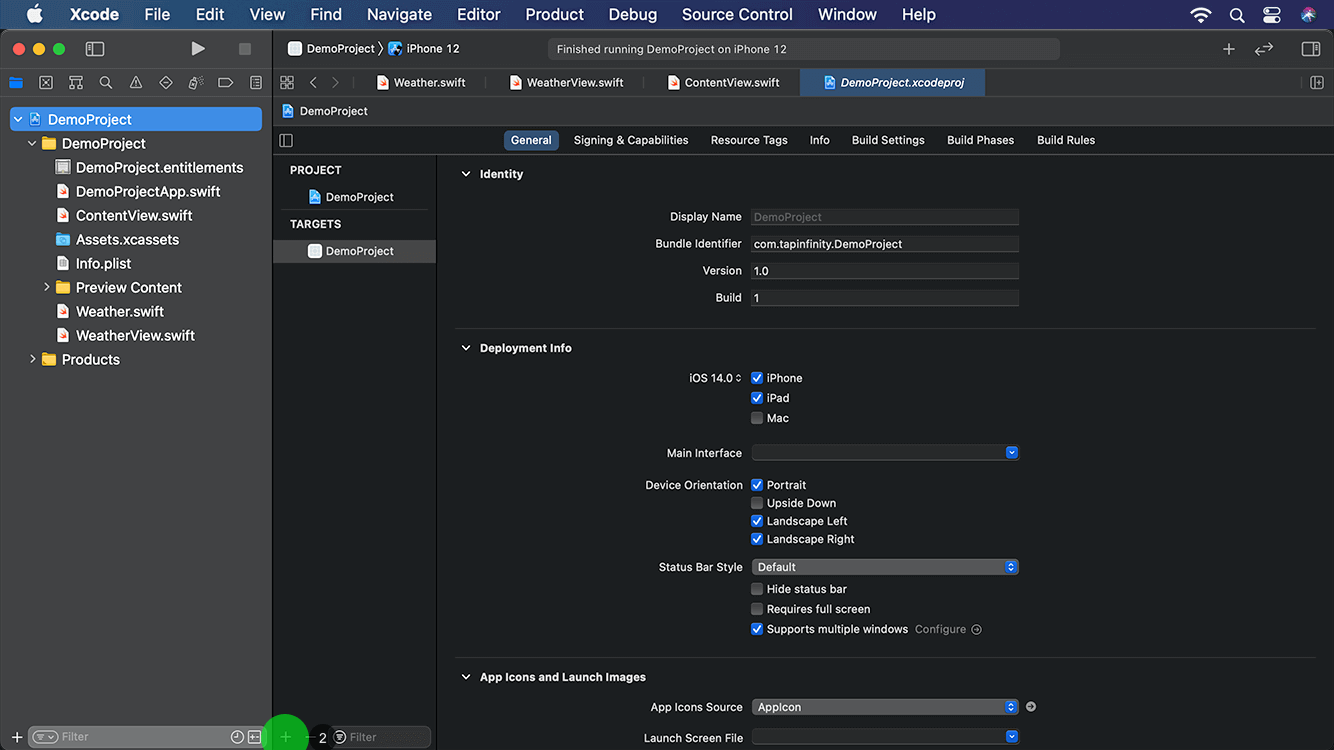The height and width of the screenshot is (750, 1334).
Task: Add a new target with plus button
Action: click(286, 737)
